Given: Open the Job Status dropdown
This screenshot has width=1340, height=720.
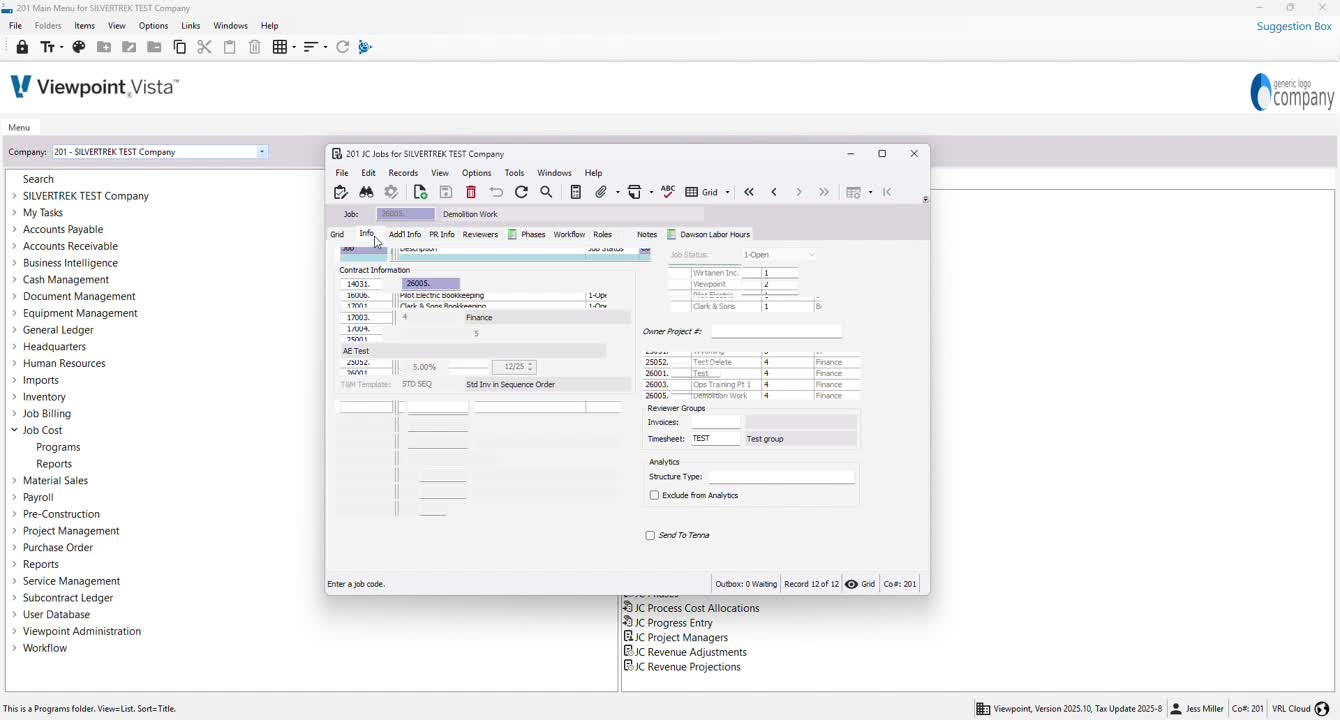Looking at the screenshot, I should click(811, 255).
